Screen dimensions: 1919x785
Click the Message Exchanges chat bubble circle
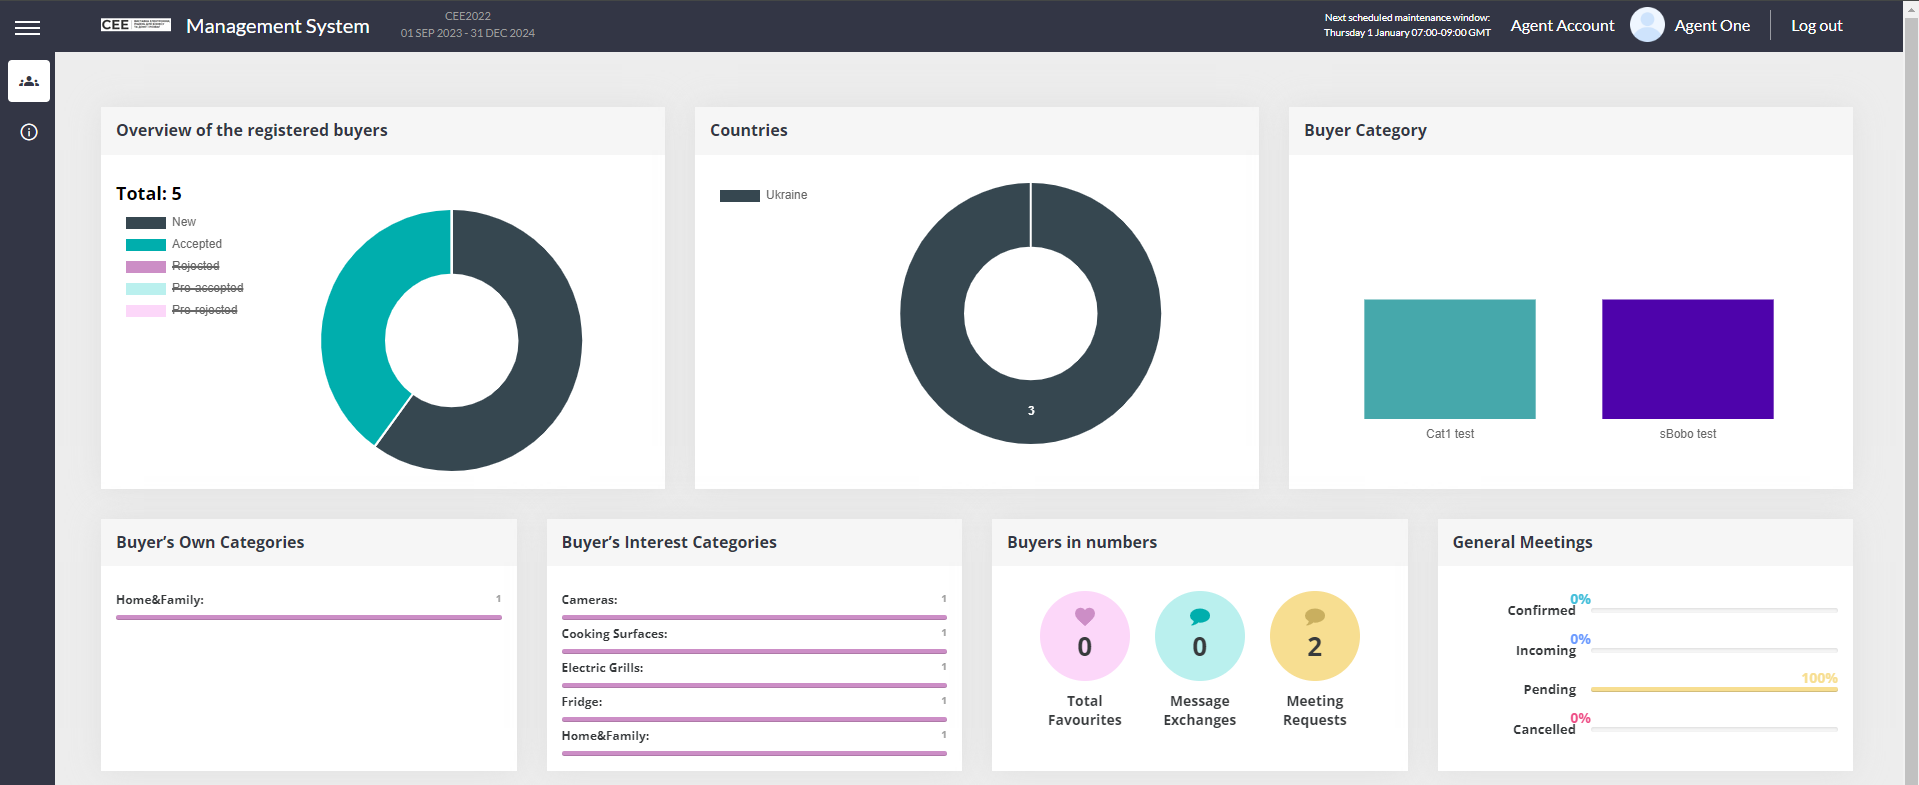(1199, 636)
